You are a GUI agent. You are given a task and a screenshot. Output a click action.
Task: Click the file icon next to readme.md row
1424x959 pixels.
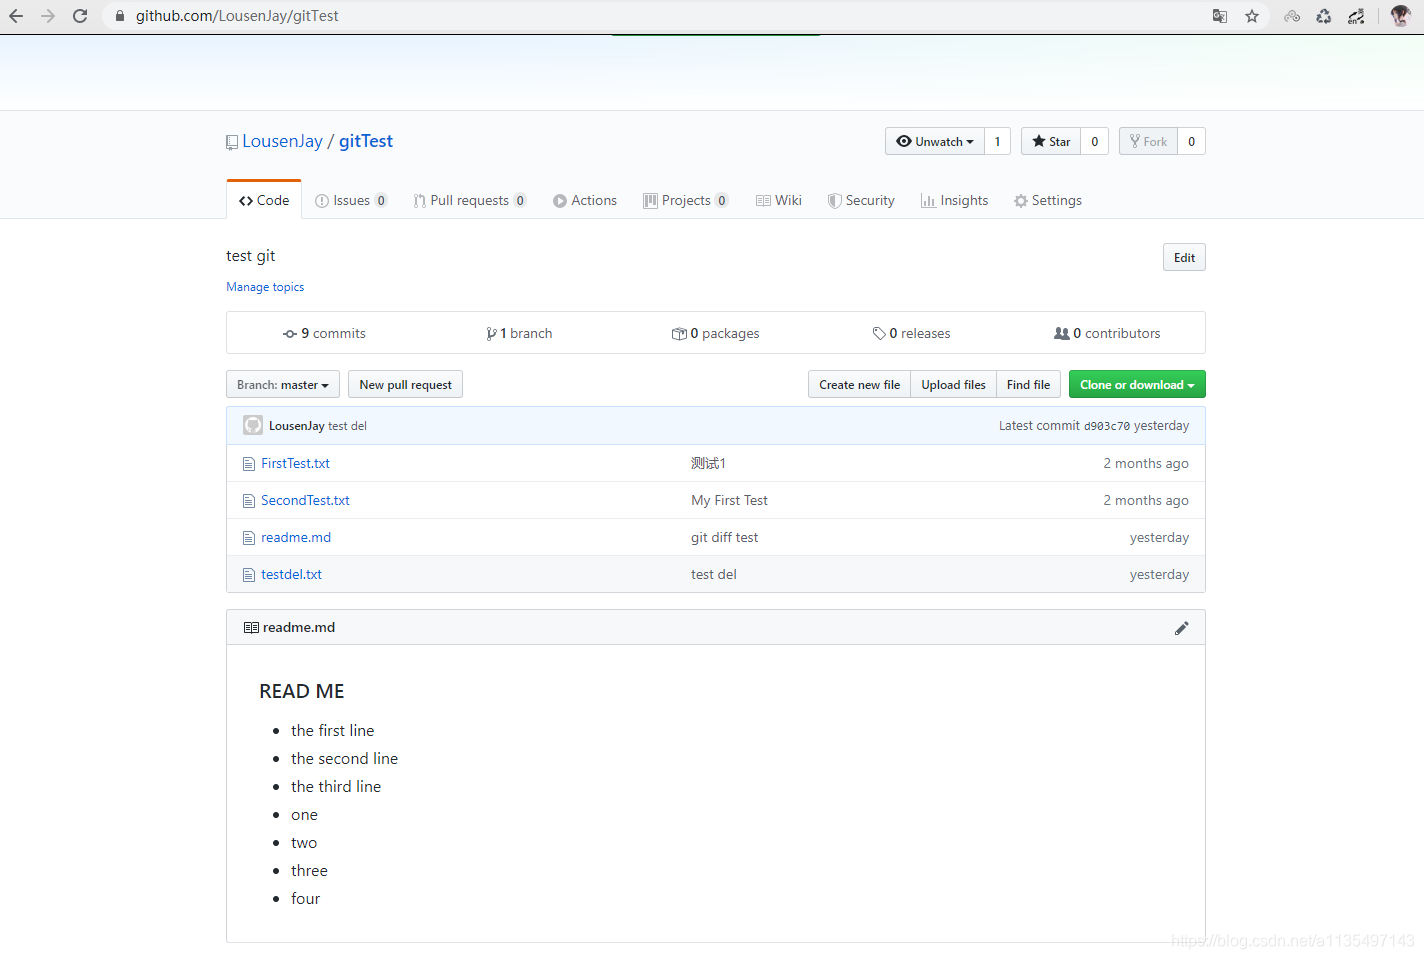tap(249, 538)
